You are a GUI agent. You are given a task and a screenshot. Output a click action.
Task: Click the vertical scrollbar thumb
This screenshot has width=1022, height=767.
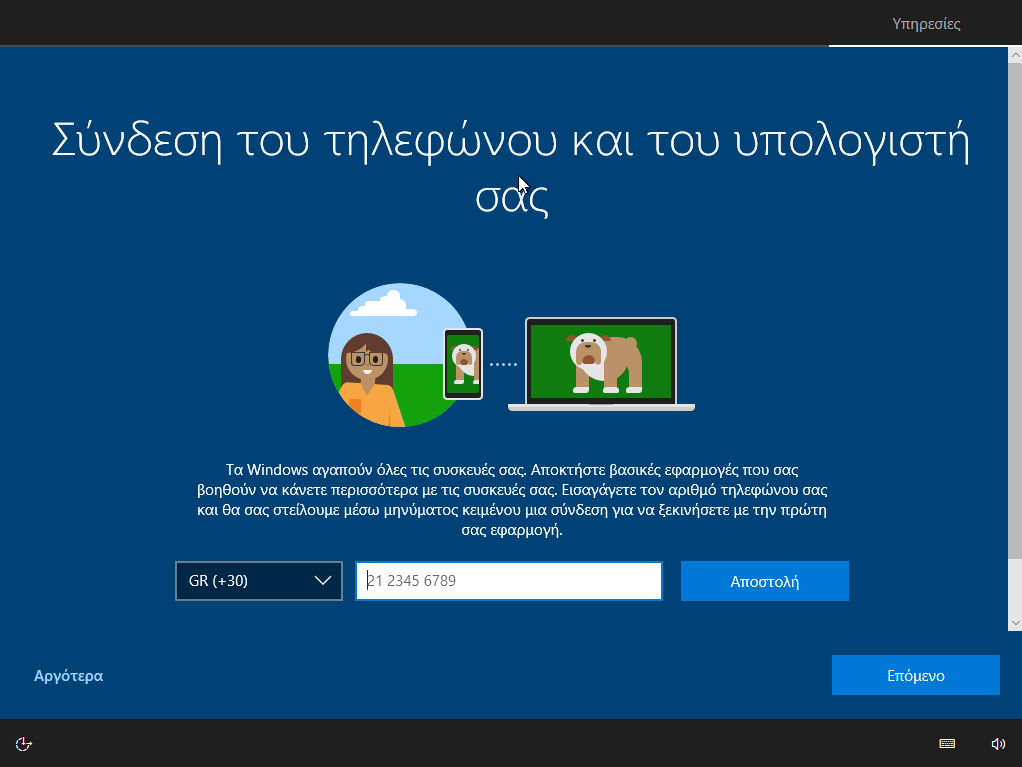pyautogui.click(x=1015, y=311)
